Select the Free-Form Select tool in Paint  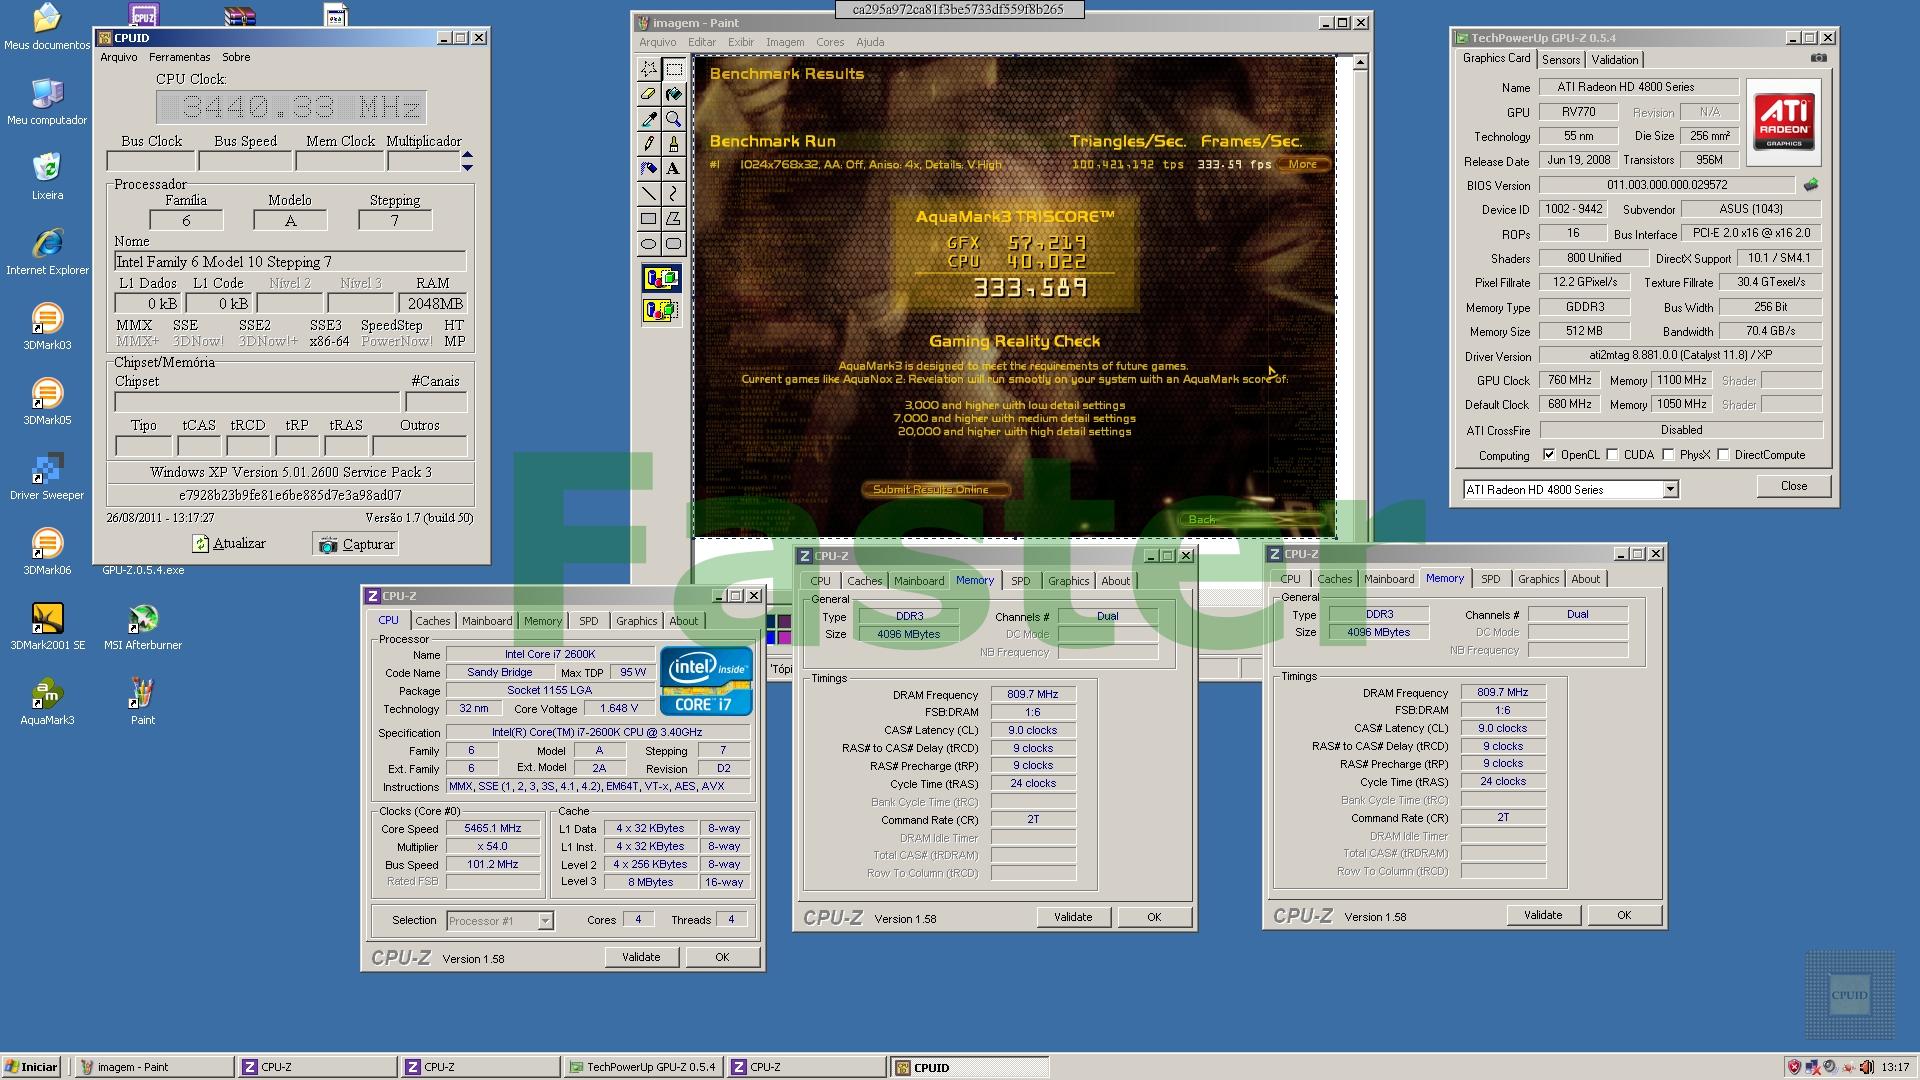pos(649,69)
